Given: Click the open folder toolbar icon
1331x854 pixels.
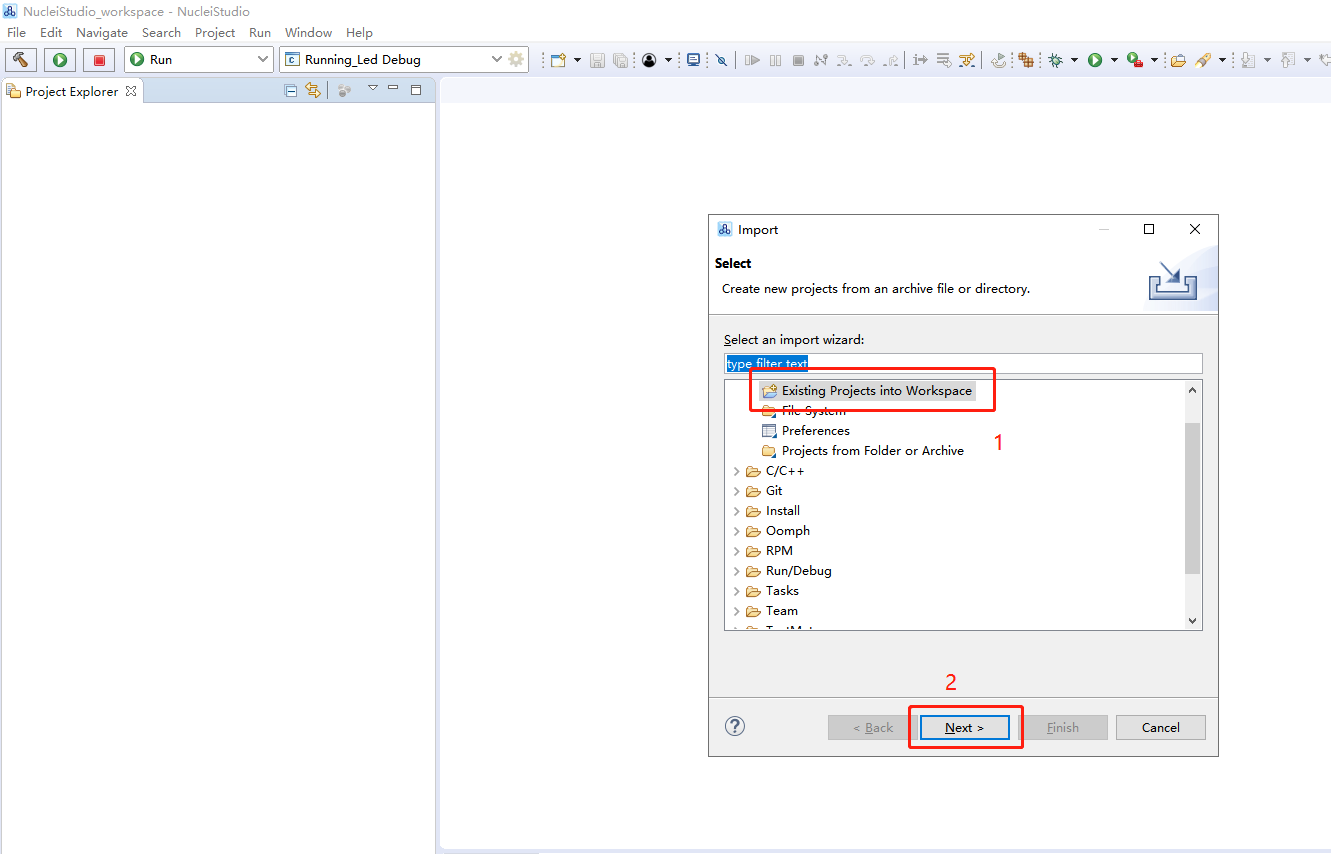Looking at the screenshot, I should click(1178, 60).
